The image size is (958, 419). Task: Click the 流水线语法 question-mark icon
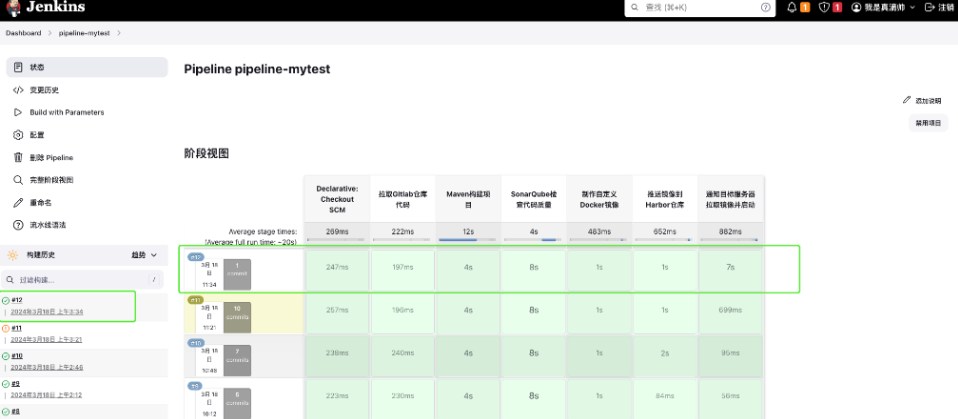(x=18, y=225)
